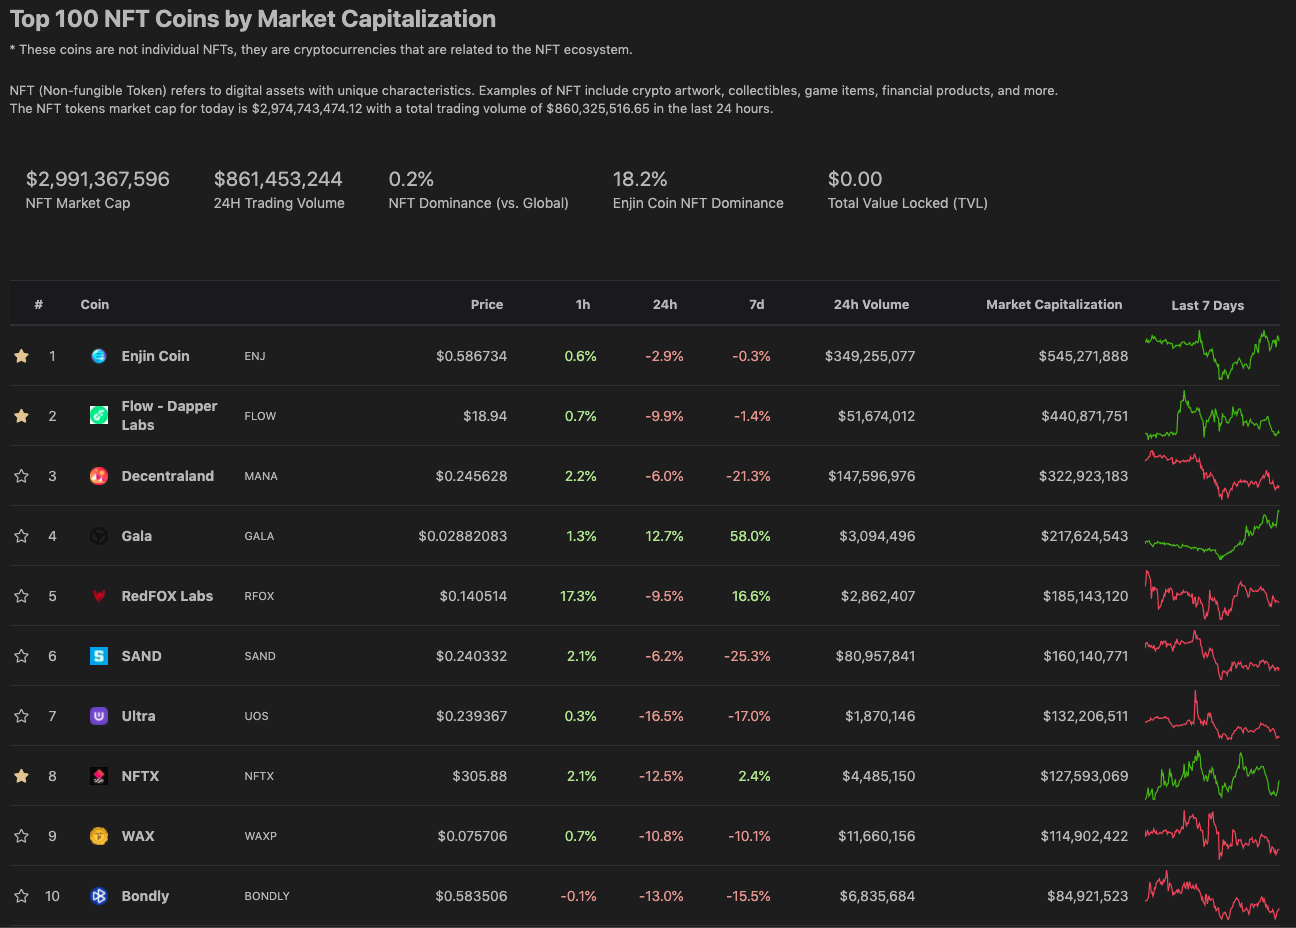Sort by 24h change column header

click(665, 305)
